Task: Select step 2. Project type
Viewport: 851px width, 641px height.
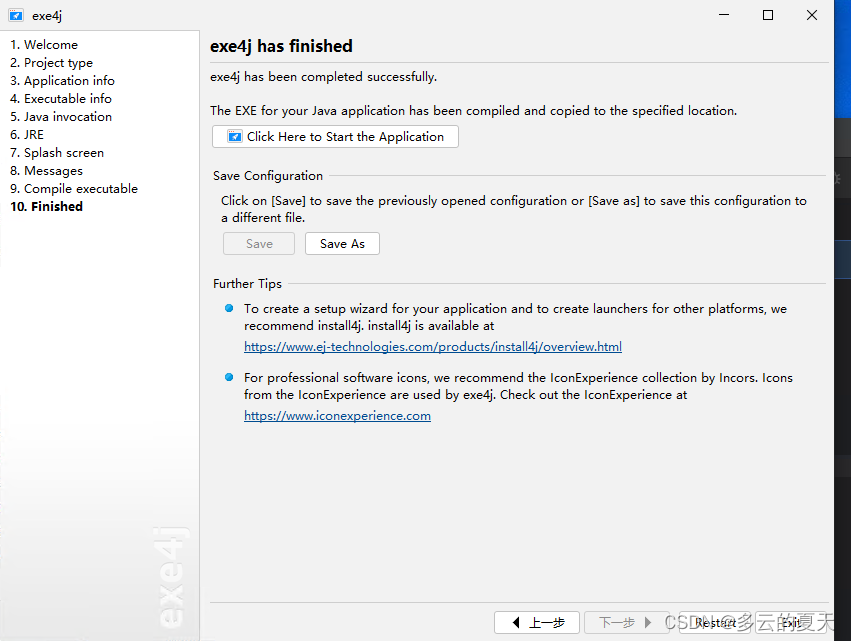Action: [52, 63]
